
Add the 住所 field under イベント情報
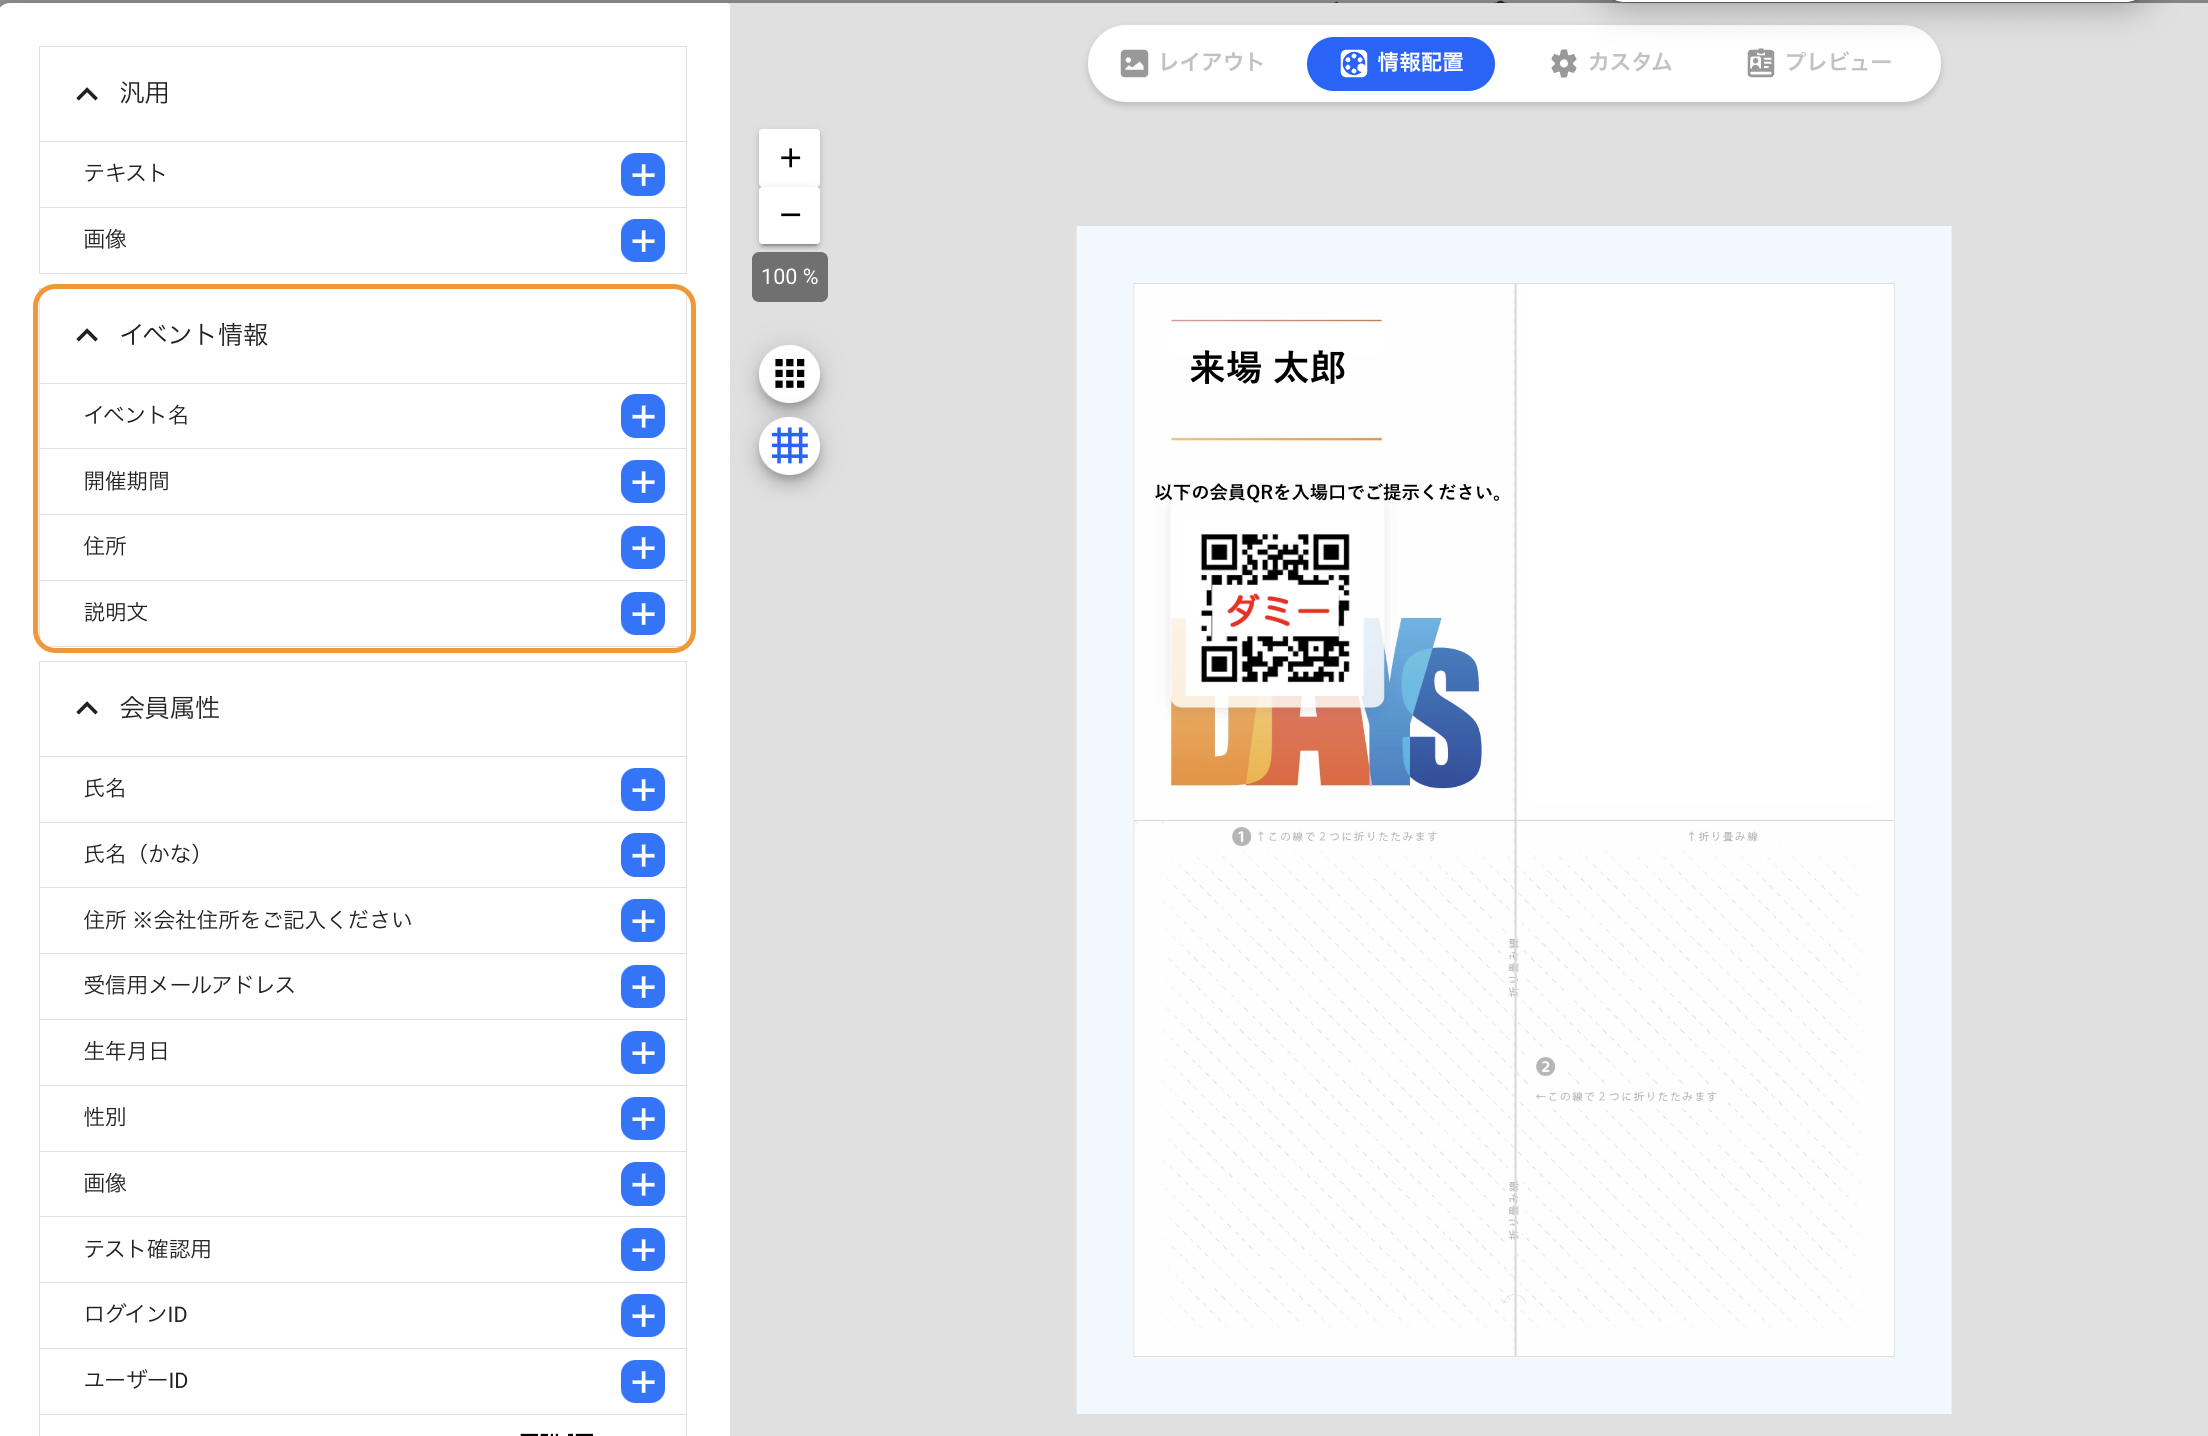pyautogui.click(x=643, y=548)
